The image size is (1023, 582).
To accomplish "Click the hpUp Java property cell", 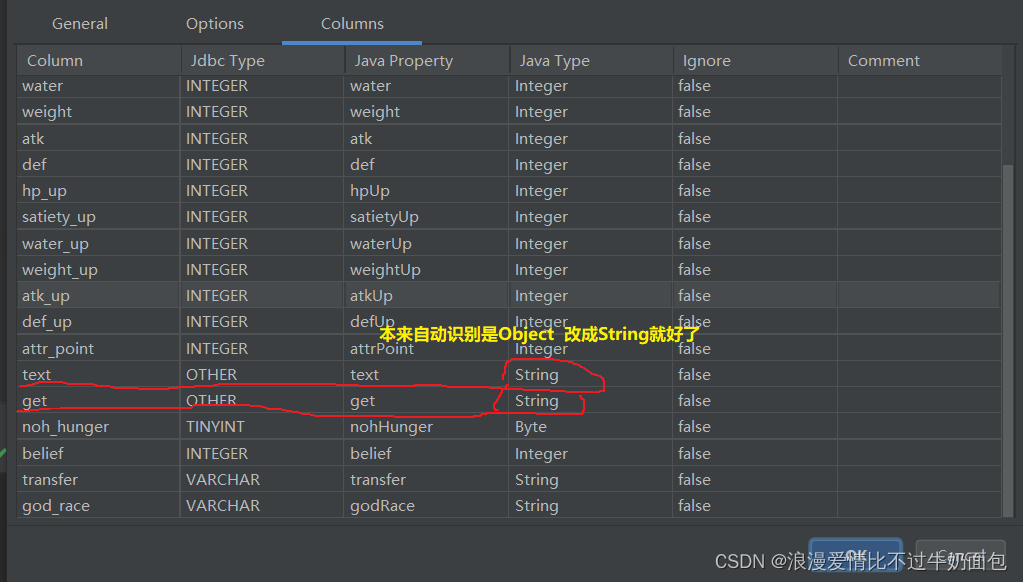I will click(x=427, y=191).
